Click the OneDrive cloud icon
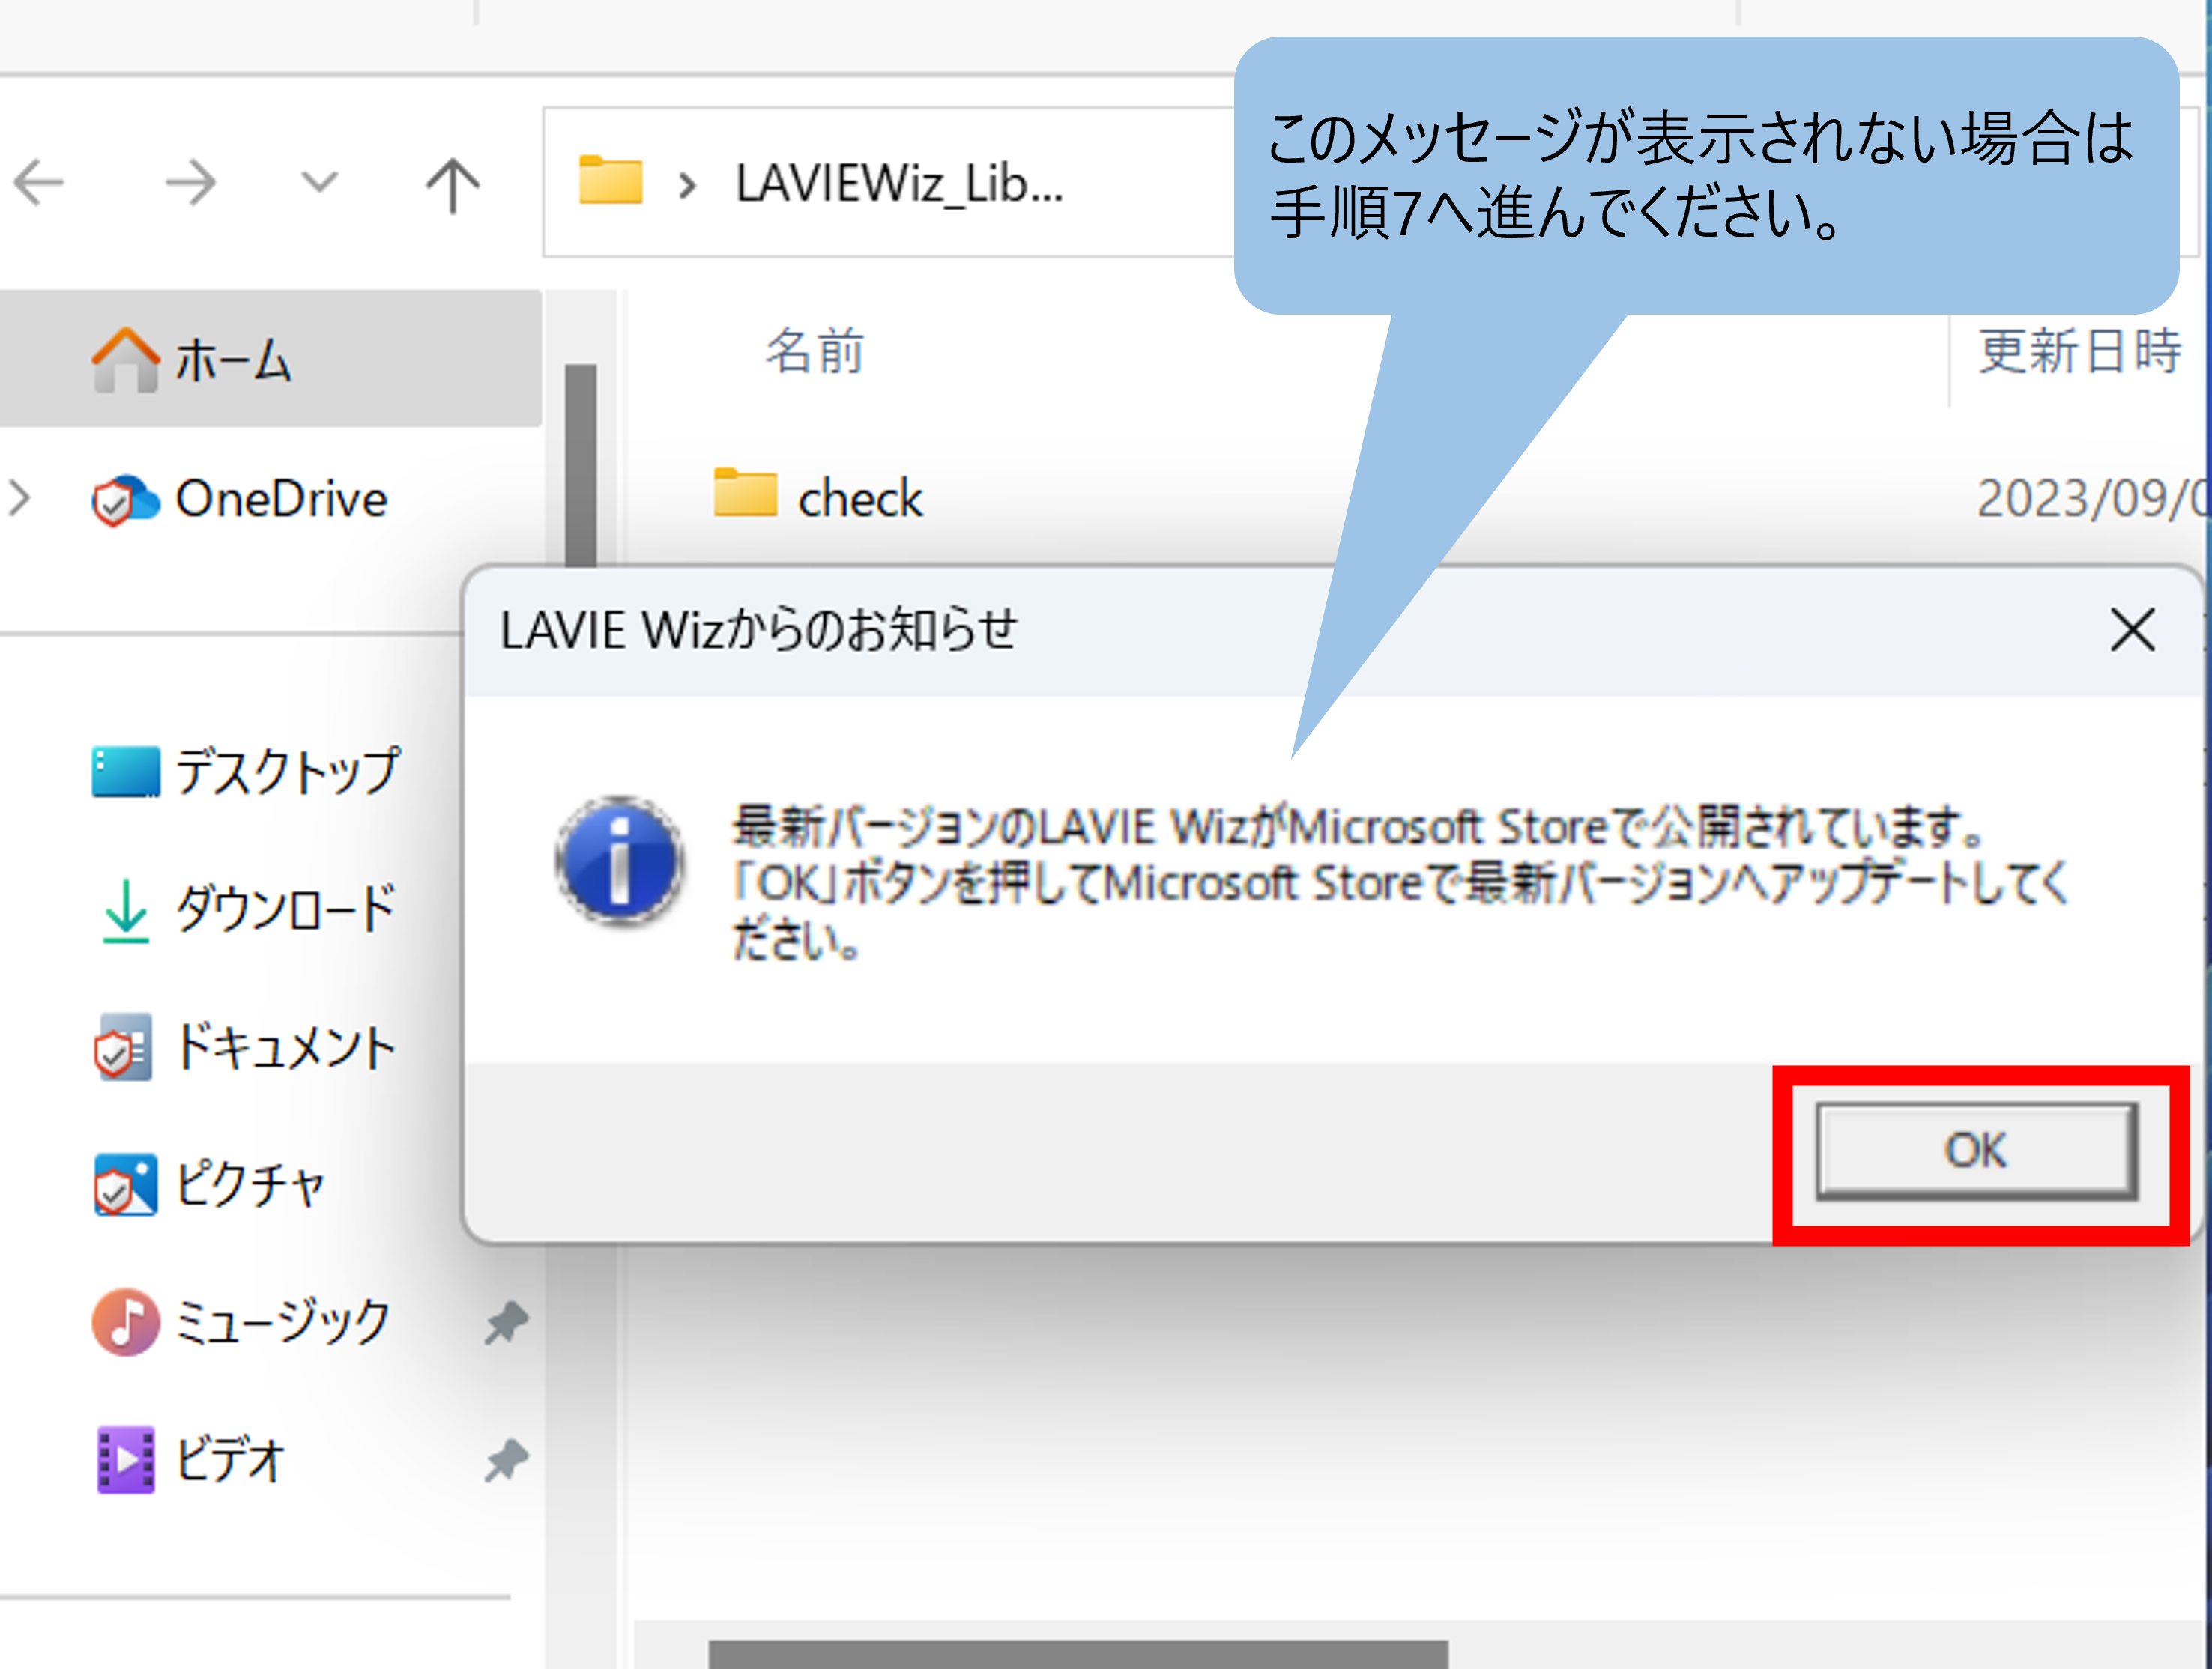Viewport: 2212px width, 1669px height. pos(125,499)
